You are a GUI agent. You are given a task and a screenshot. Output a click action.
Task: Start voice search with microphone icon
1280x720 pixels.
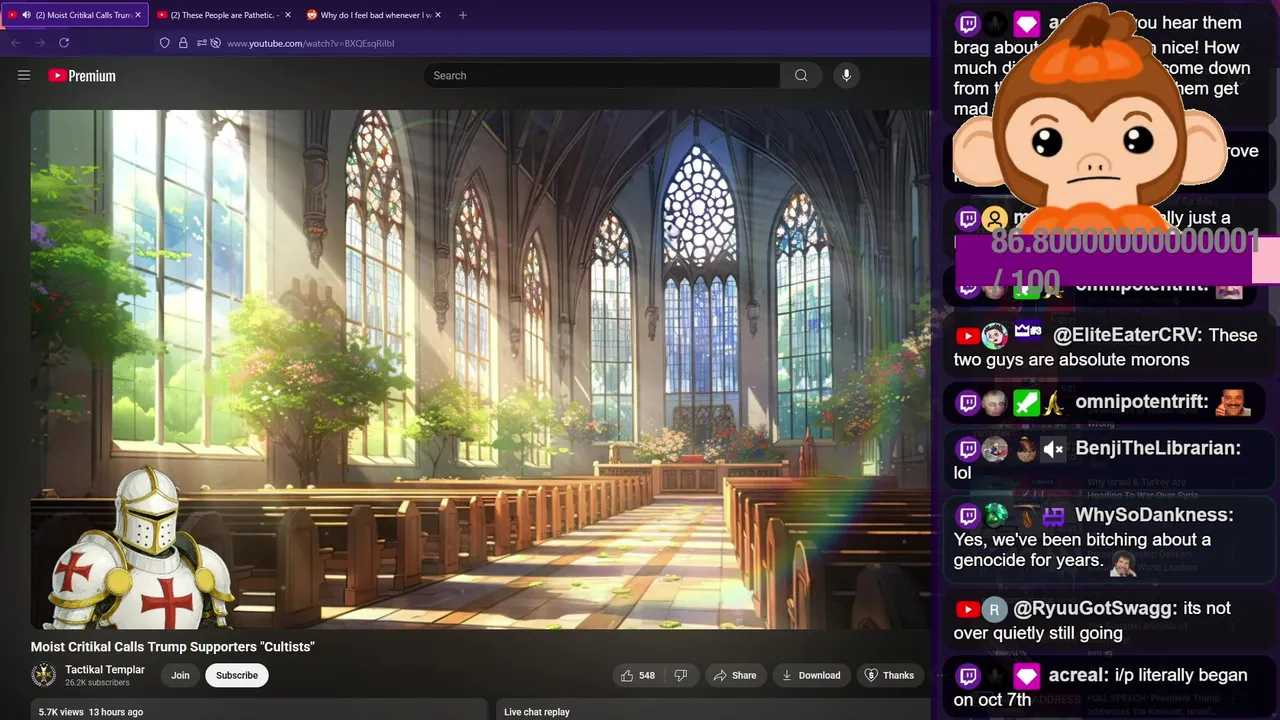click(x=846, y=76)
